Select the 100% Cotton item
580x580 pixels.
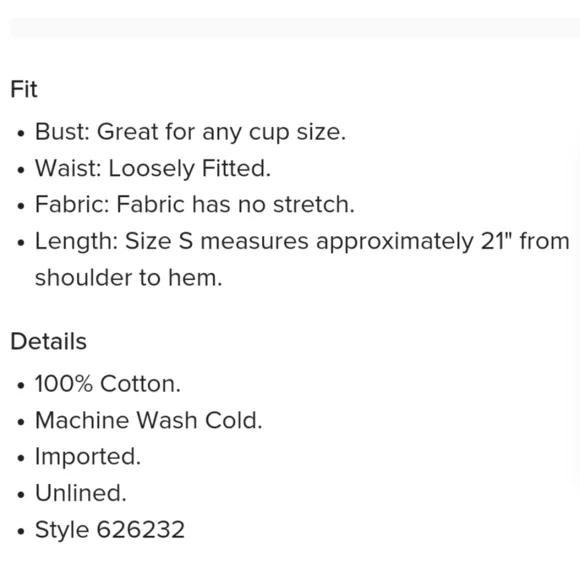pos(108,384)
